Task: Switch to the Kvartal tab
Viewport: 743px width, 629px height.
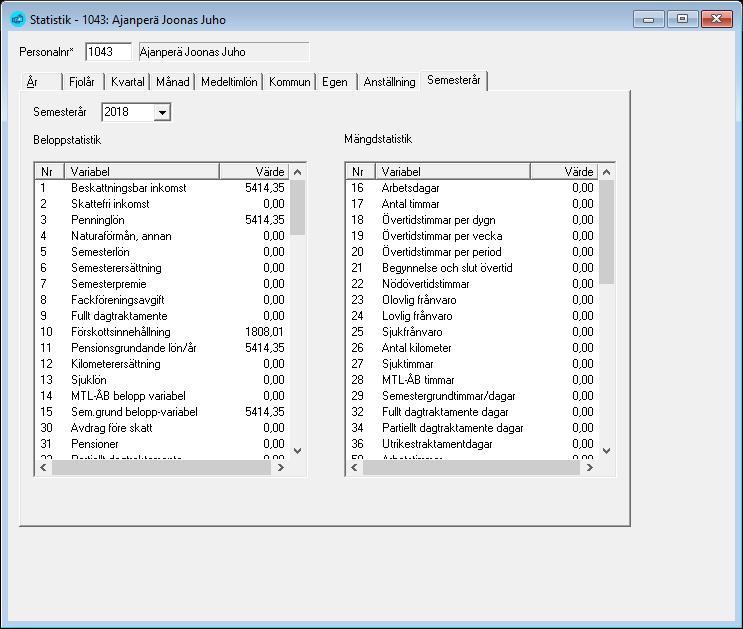Action: pyautogui.click(x=127, y=82)
